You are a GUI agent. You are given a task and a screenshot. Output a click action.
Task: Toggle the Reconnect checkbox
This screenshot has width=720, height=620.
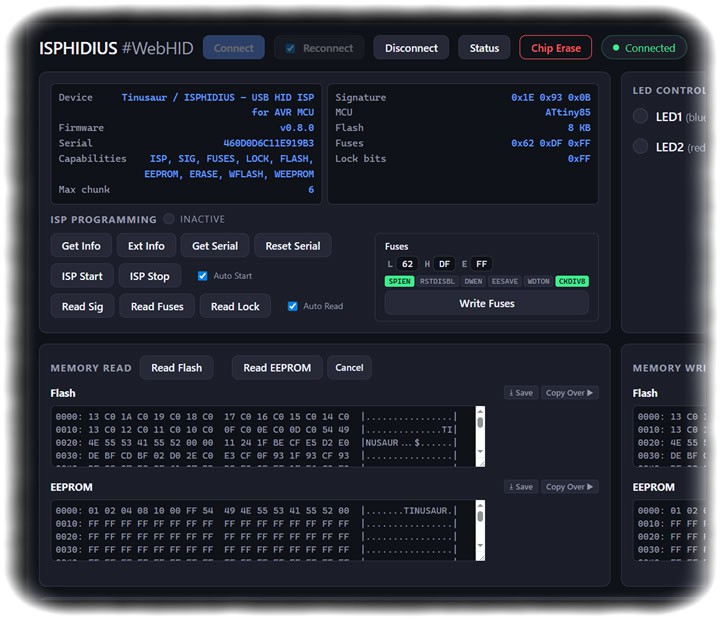290,48
